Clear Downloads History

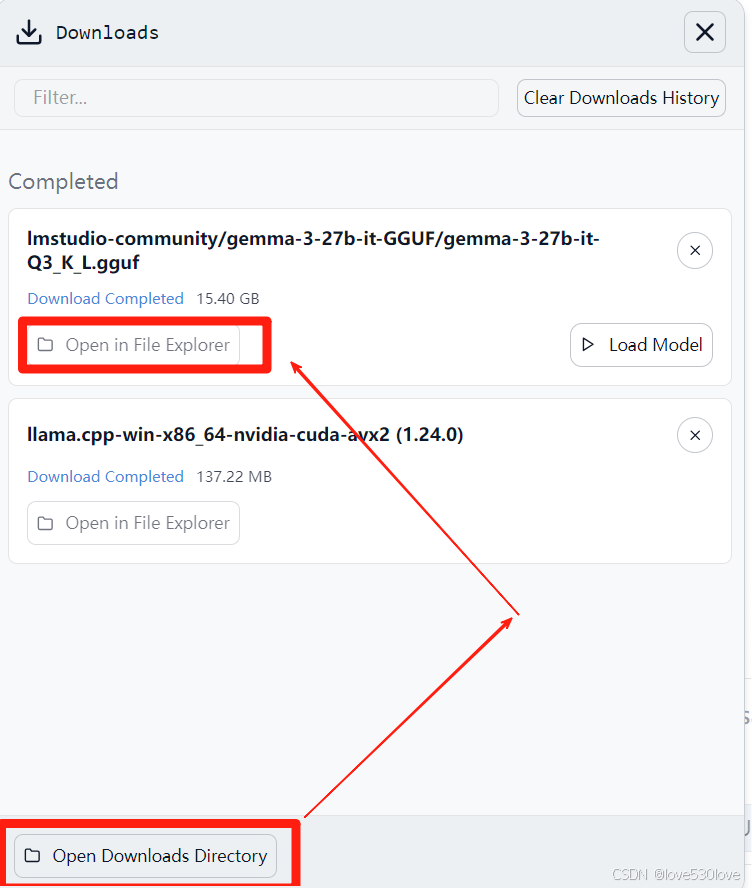[621, 98]
